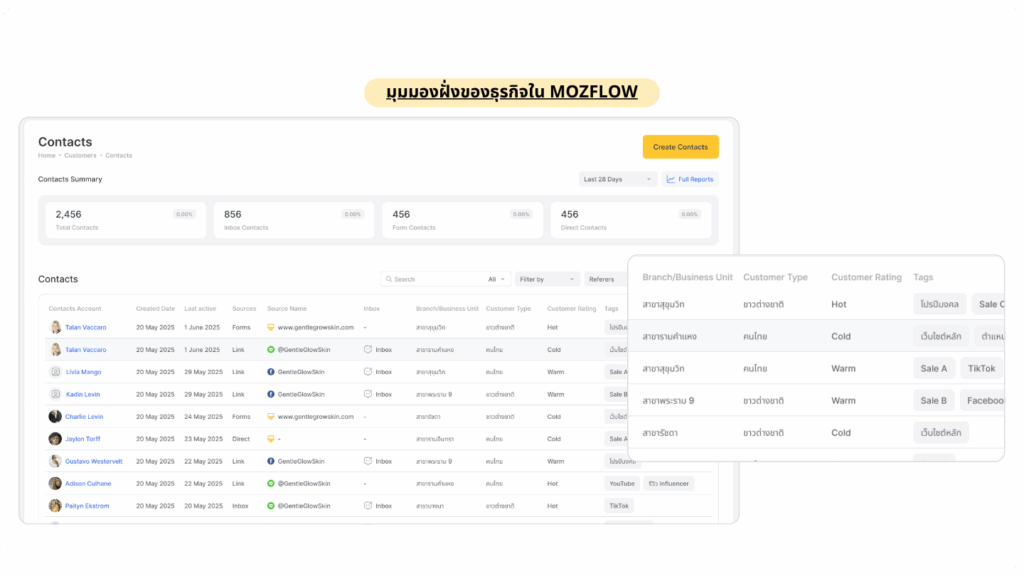Click the Create Contacts button
The height and width of the screenshot is (576, 1024).
(680, 147)
